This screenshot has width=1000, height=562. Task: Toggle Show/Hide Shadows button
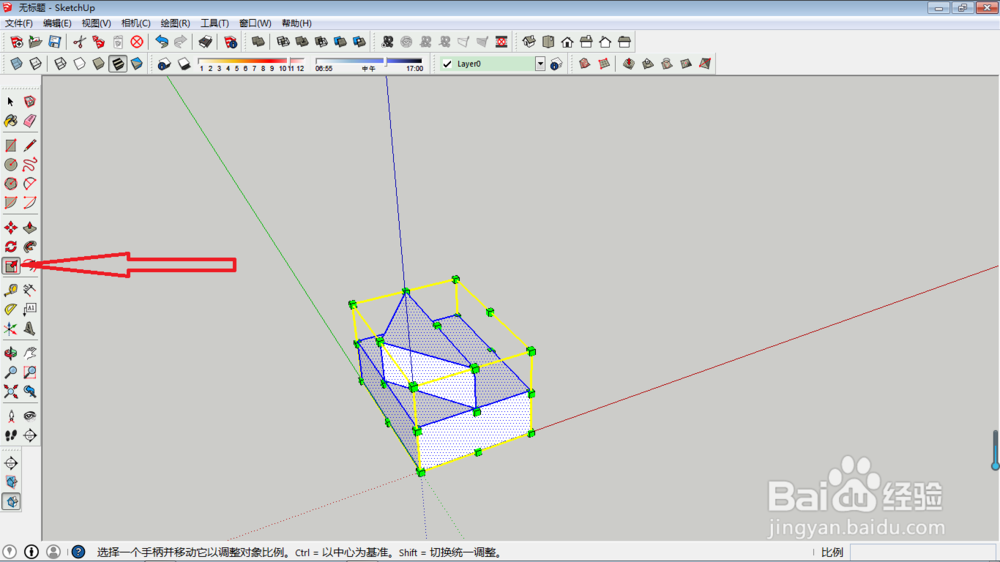pyautogui.click(x=184, y=64)
